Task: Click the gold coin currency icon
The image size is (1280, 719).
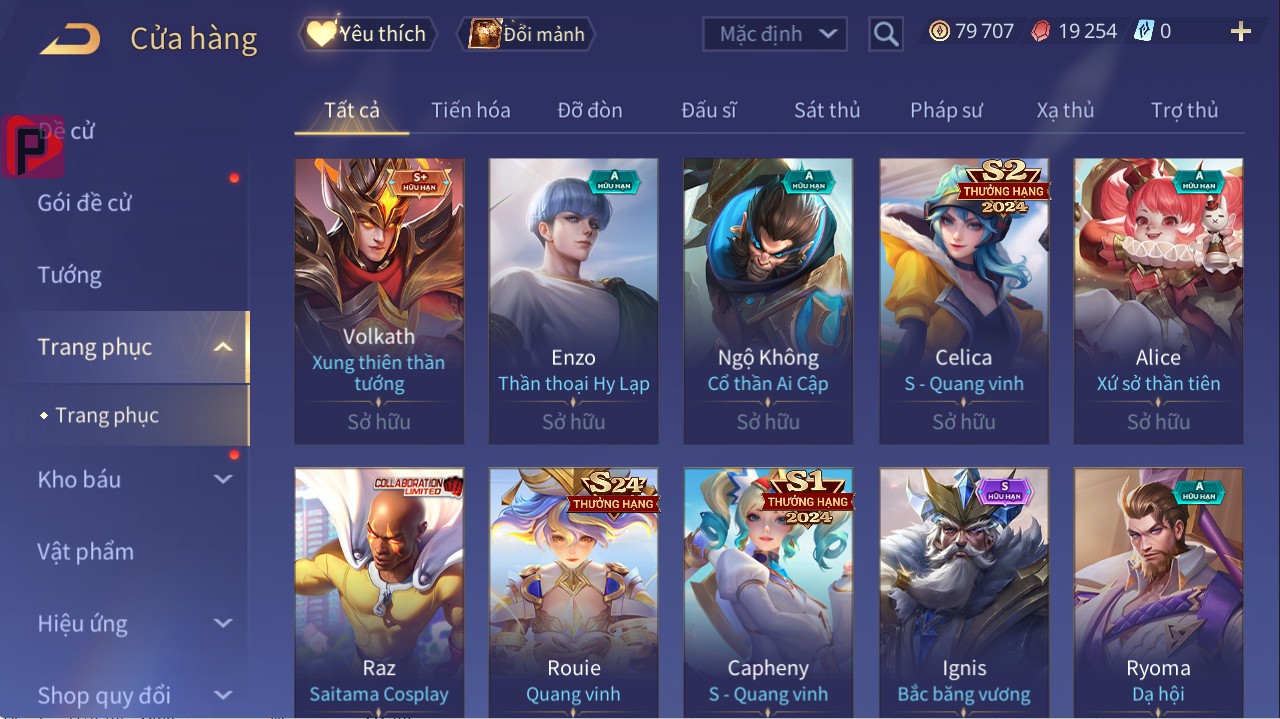Action: coord(939,31)
